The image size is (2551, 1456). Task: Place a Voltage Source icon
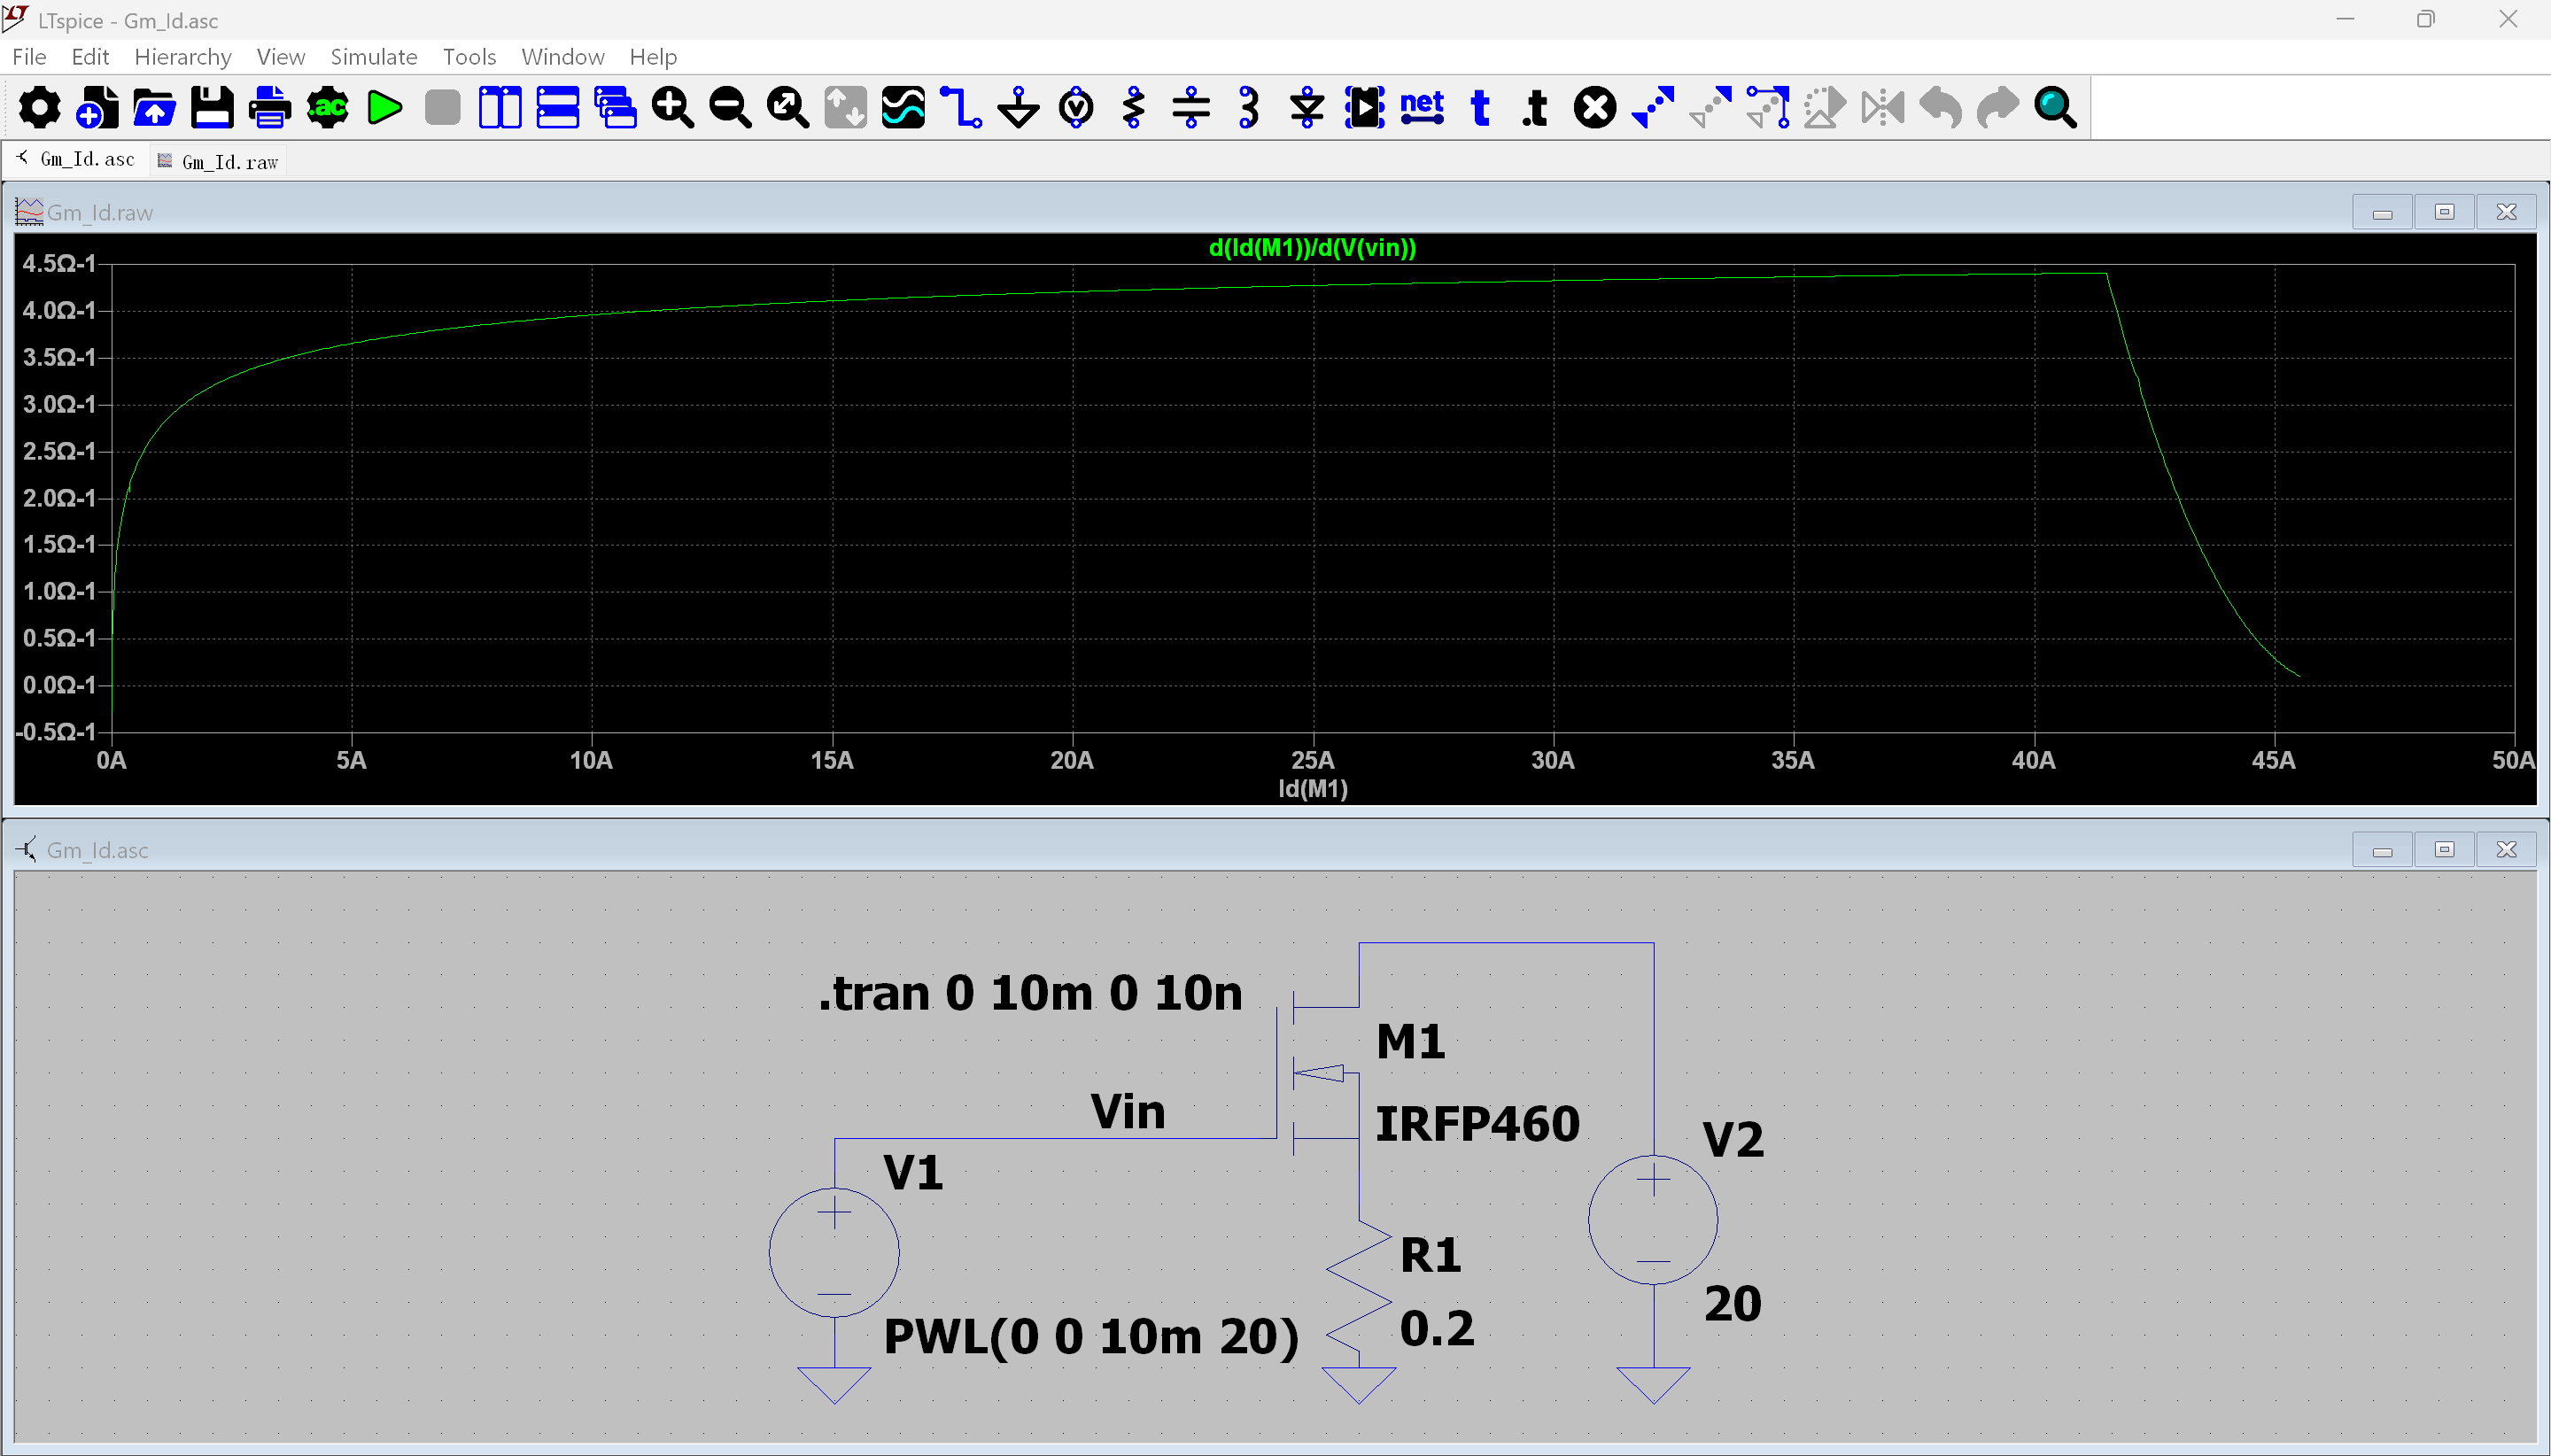1076,107
